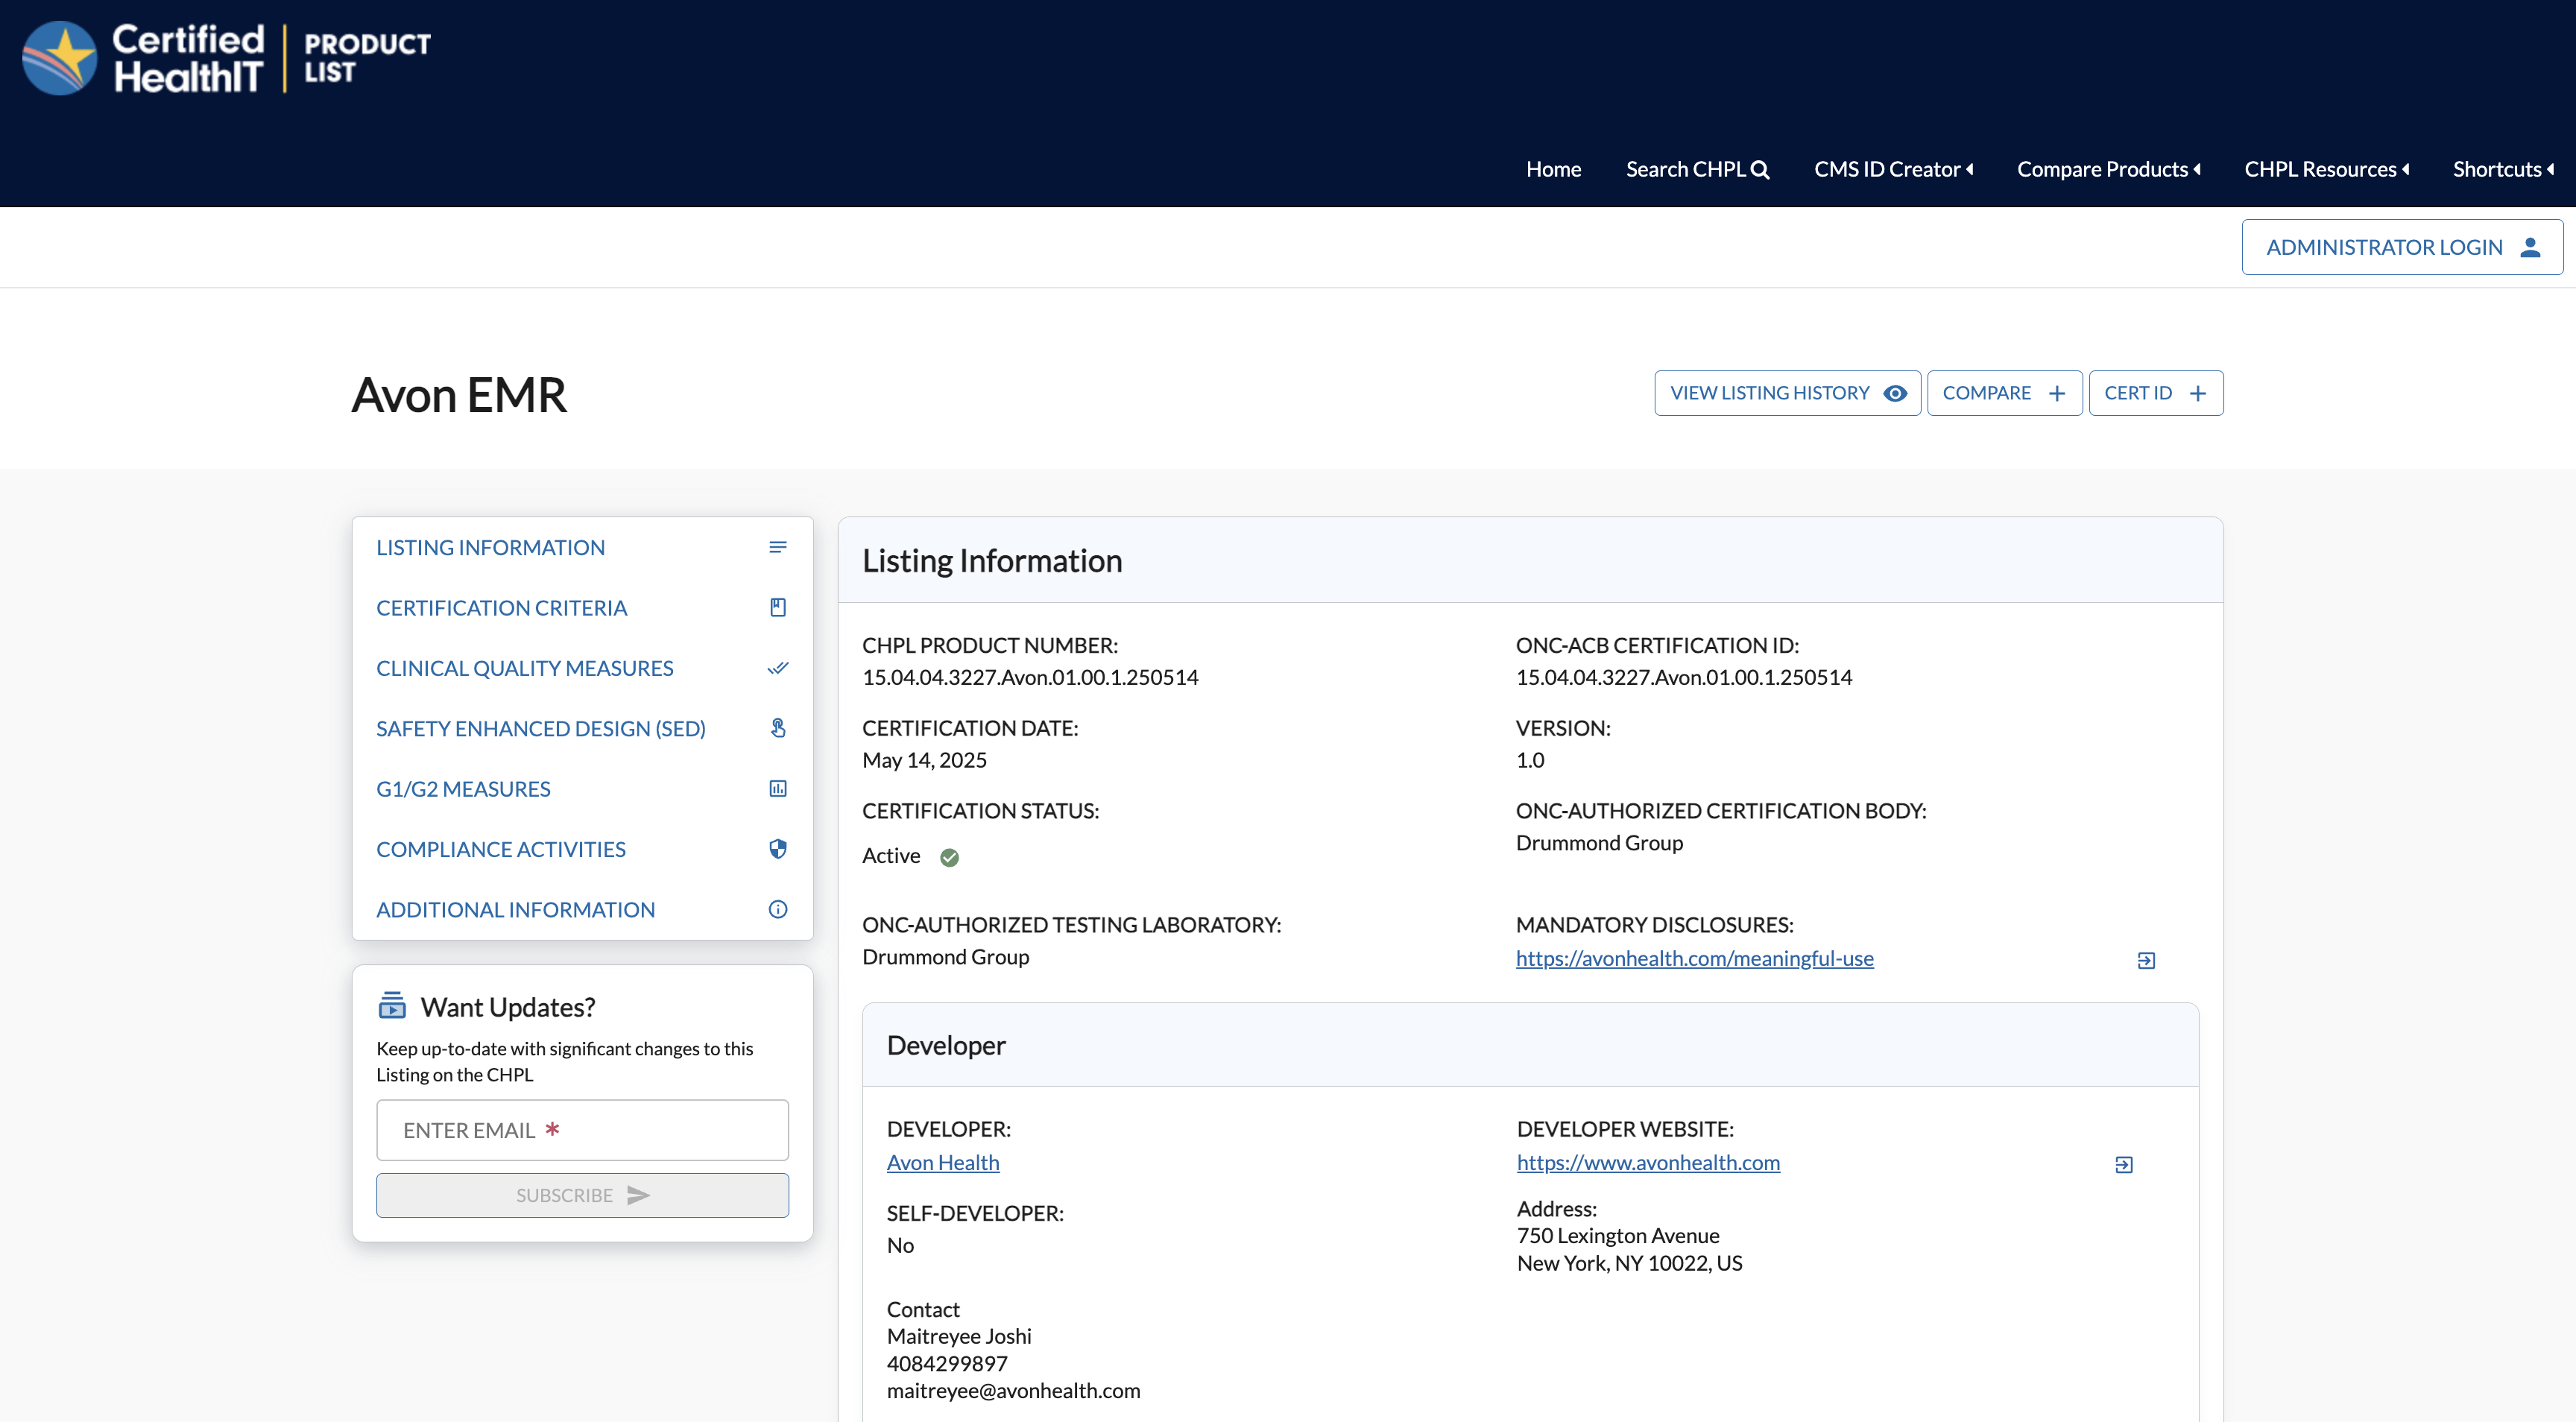Click the send arrow on Subscribe button
This screenshot has width=2576, height=1422.
[638, 1195]
